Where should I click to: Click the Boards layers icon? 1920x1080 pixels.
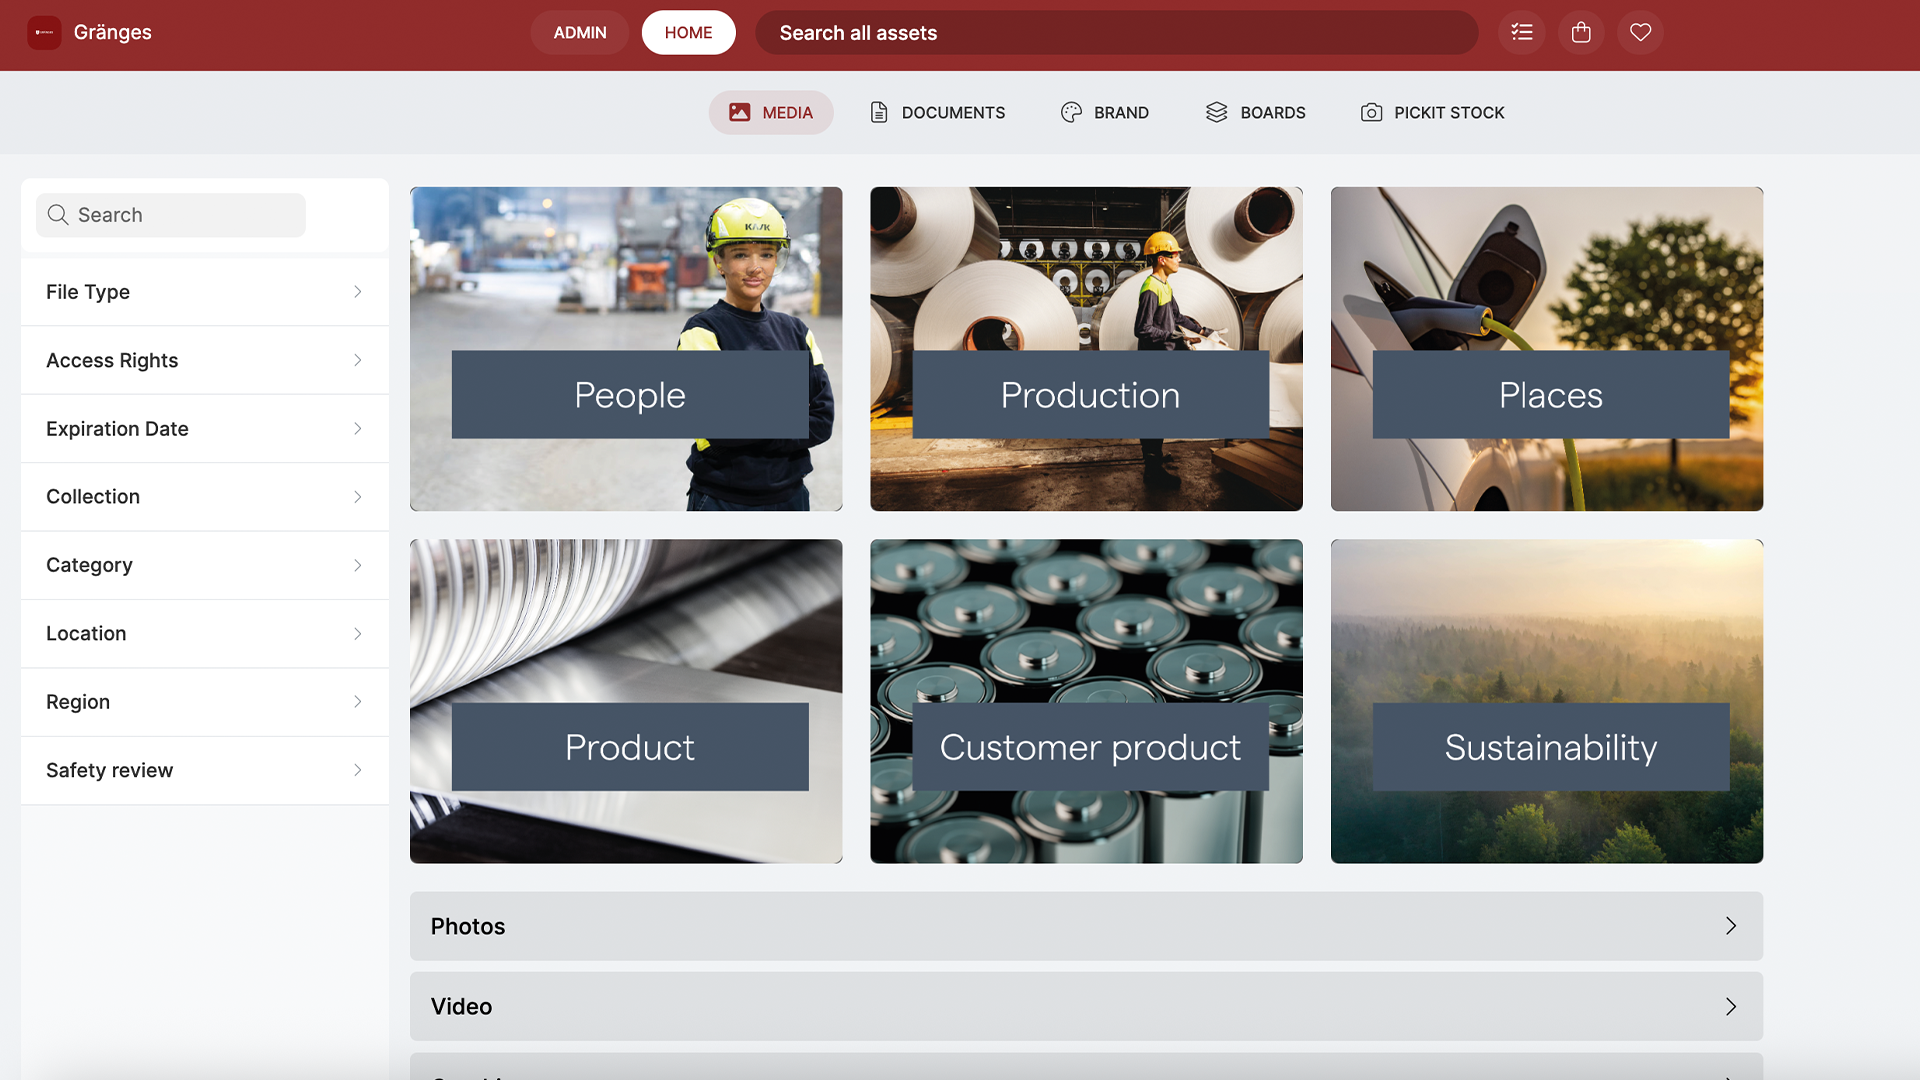[1216, 112]
